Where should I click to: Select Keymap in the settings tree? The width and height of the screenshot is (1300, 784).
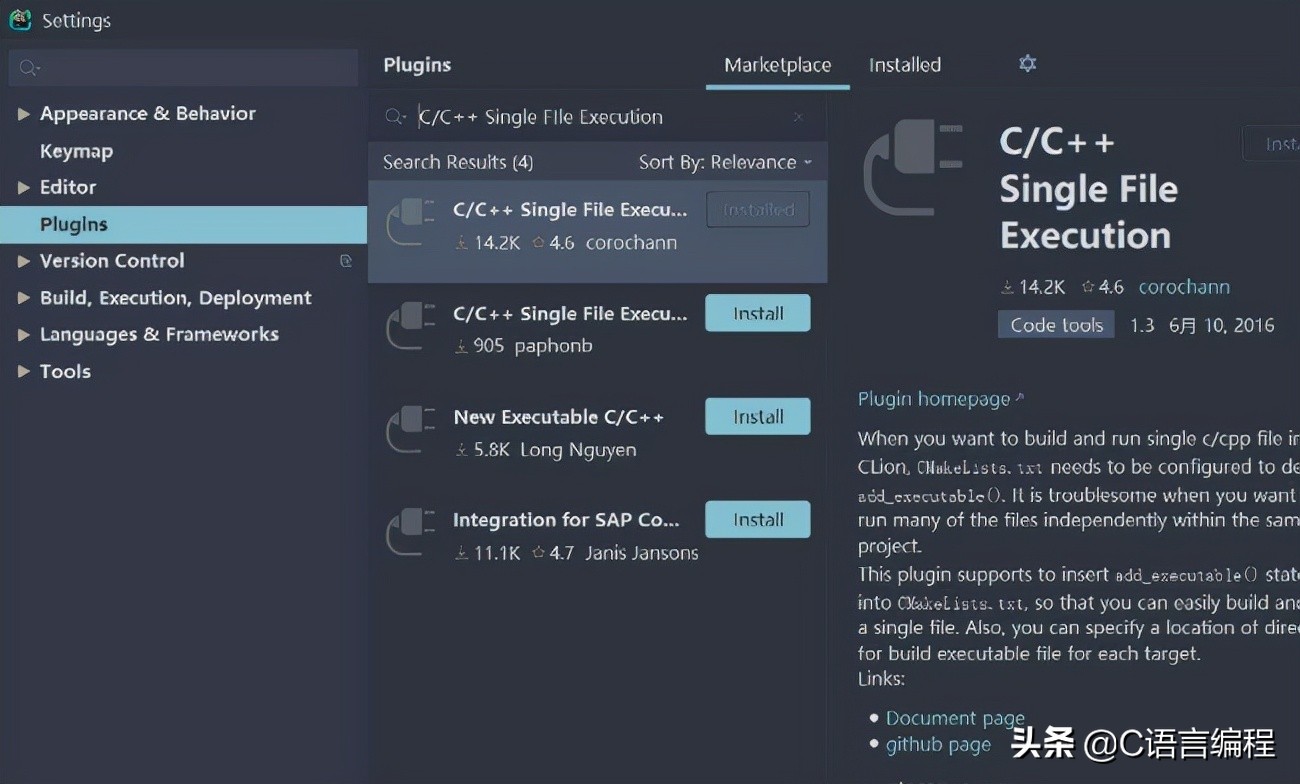coord(76,151)
